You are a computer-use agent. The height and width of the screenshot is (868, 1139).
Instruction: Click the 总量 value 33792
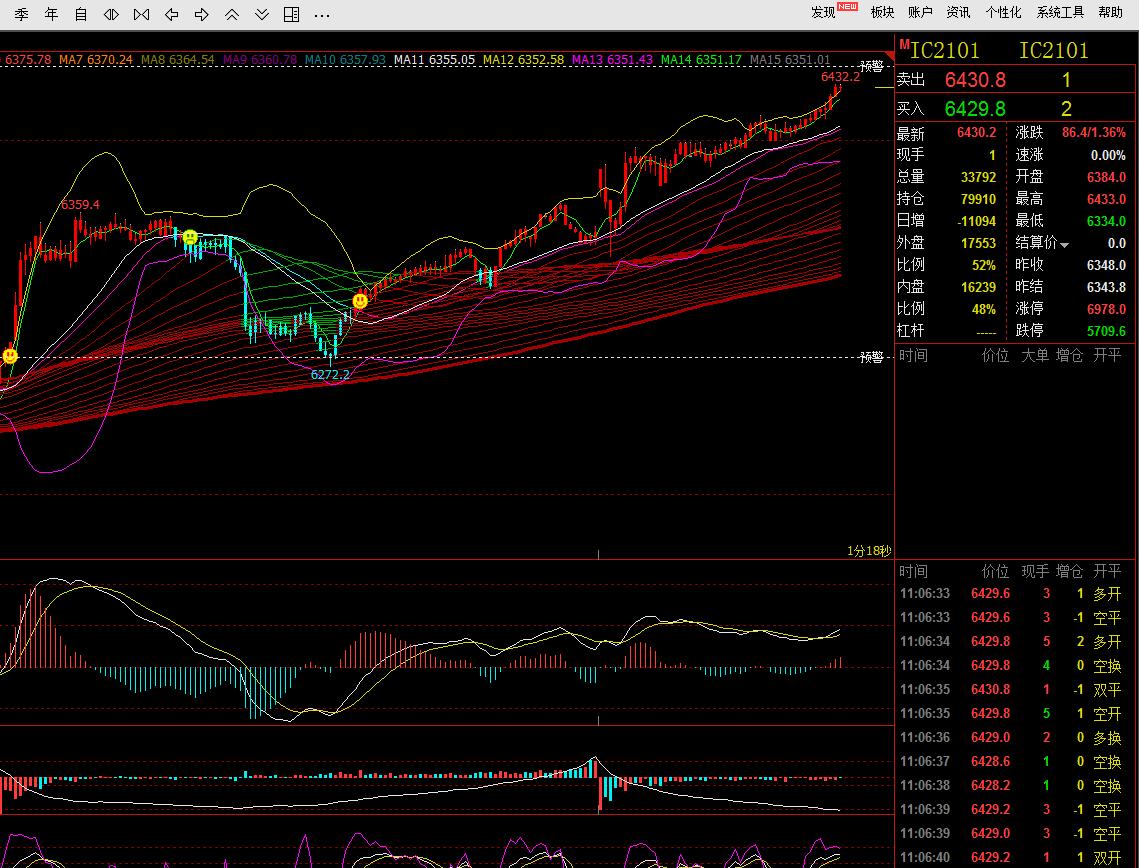(x=978, y=177)
